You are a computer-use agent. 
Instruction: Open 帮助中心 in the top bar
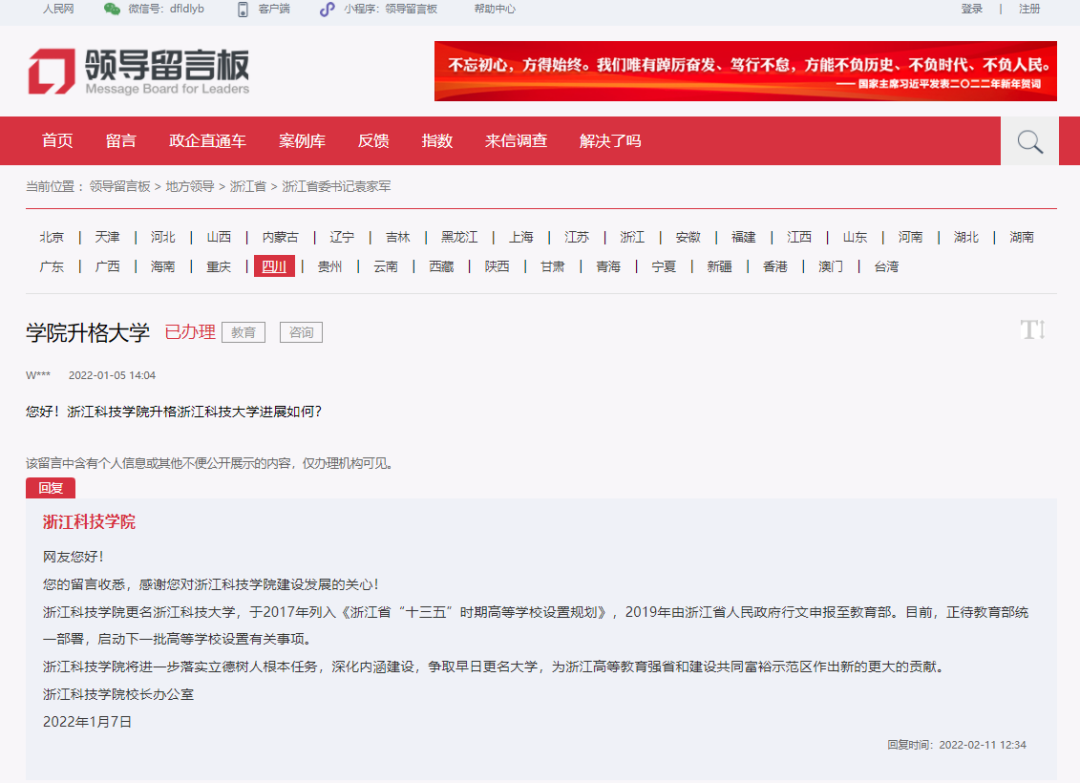(x=494, y=11)
